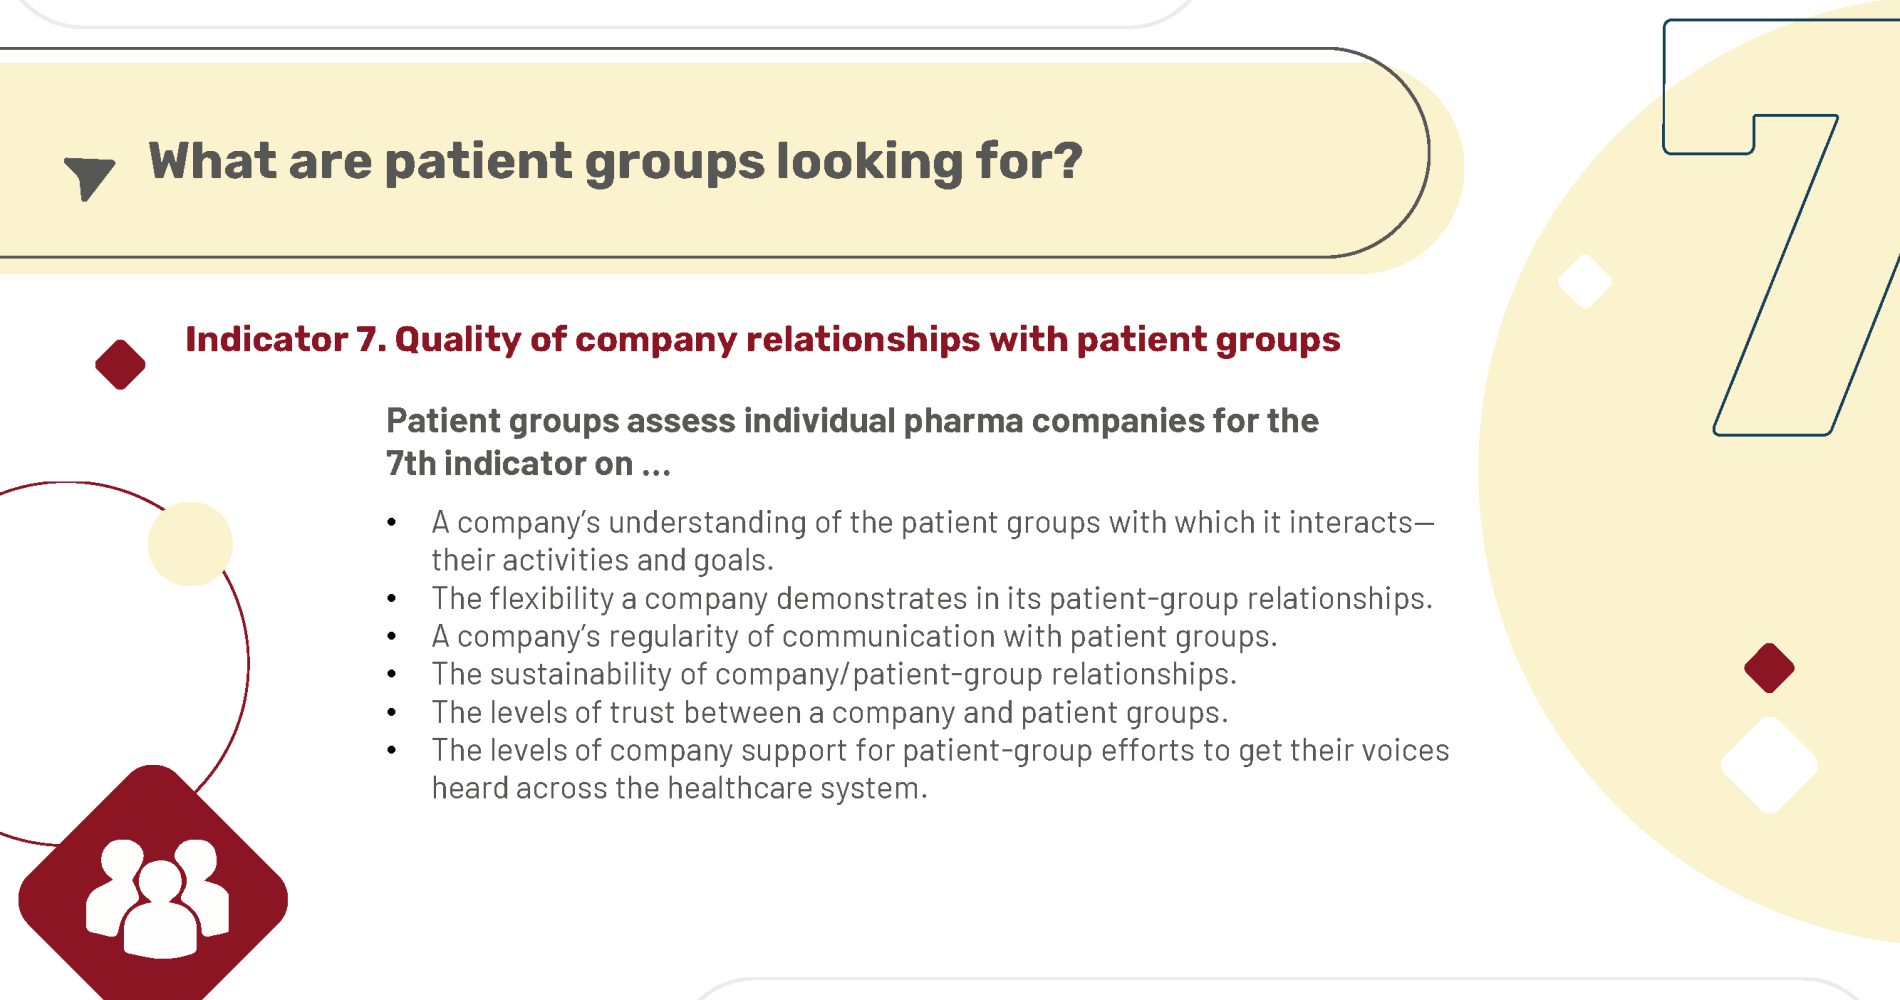Click the large white diamond at lower right
This screenshot has height=1000, width=1900.
point(1769,766)
